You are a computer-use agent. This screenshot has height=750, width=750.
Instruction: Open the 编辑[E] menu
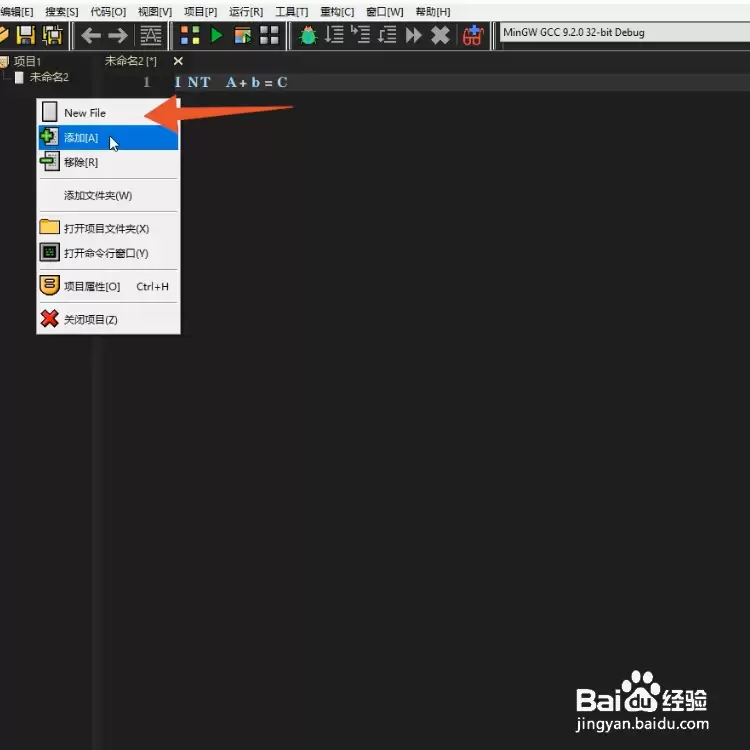tap(17, 11)
